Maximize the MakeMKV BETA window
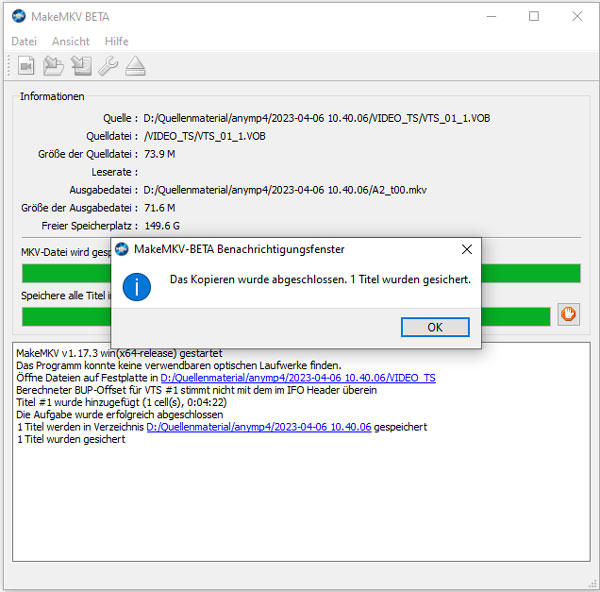600x592 pixels. (x=534, y=16)
